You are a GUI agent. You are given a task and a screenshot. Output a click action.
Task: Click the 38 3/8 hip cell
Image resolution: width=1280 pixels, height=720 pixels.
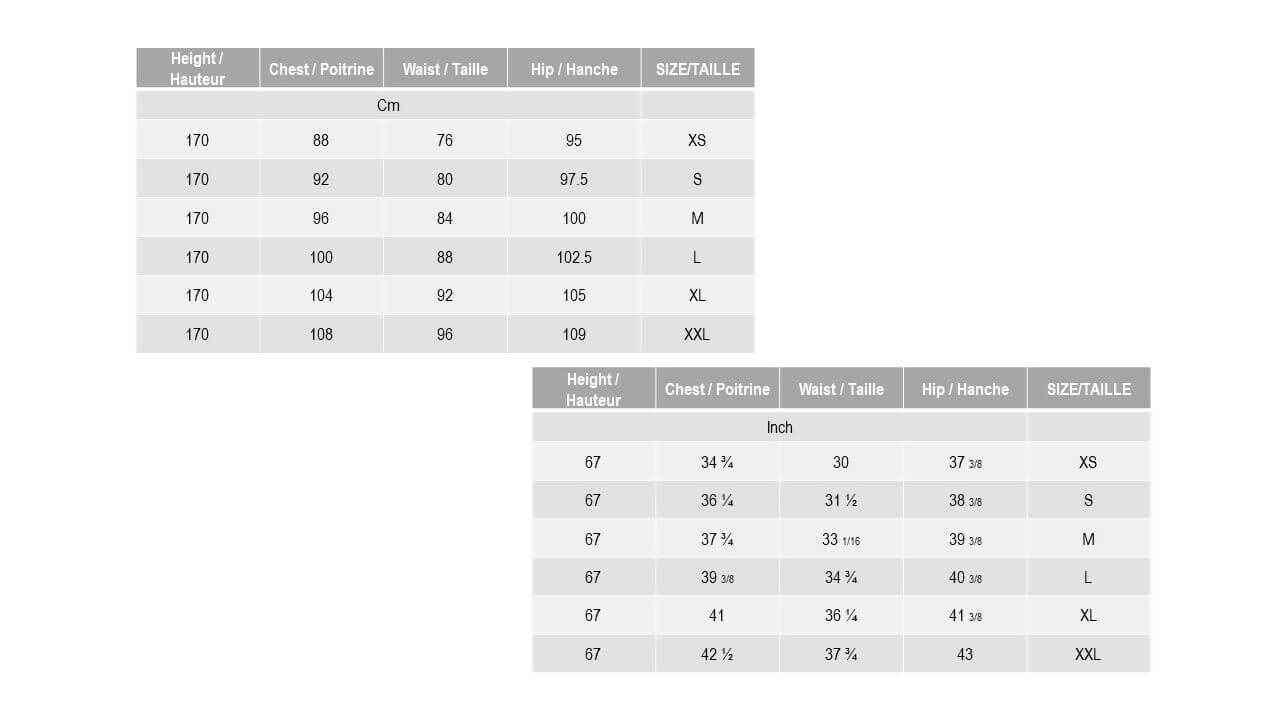pyautogui.click(x=964, y=500)
